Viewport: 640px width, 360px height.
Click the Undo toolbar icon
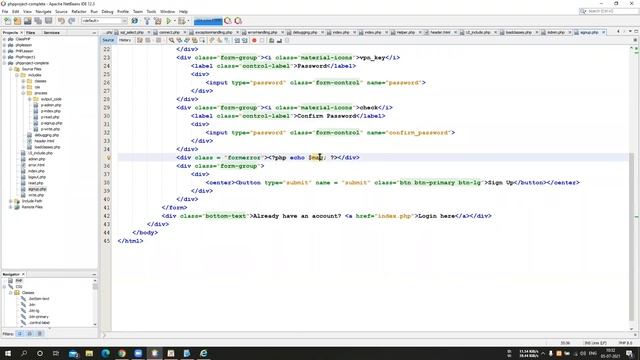pos(61,21)
